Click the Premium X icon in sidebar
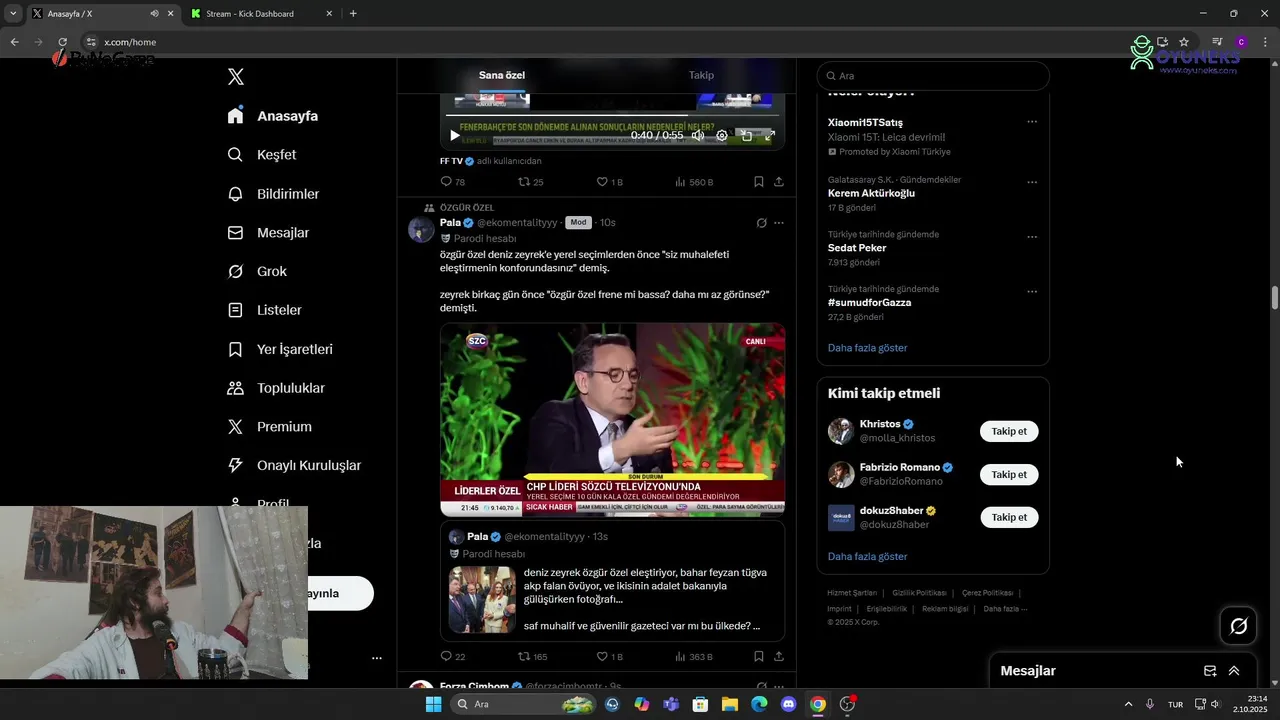1280x720 pixels. click(x=235, y=427)
